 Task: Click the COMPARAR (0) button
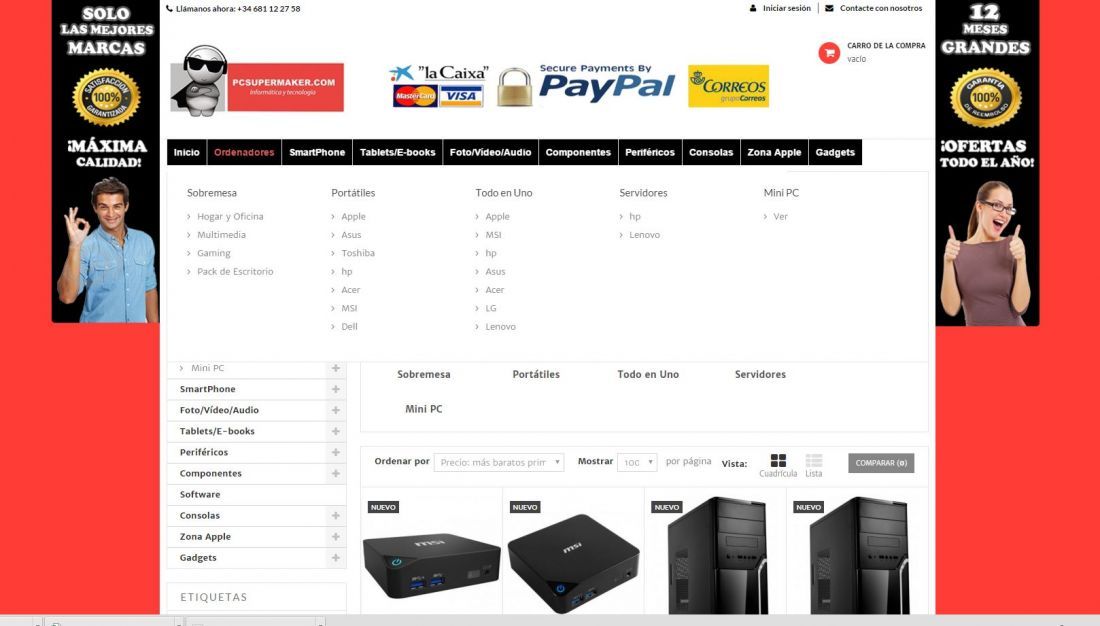click(x=881, y=463)
